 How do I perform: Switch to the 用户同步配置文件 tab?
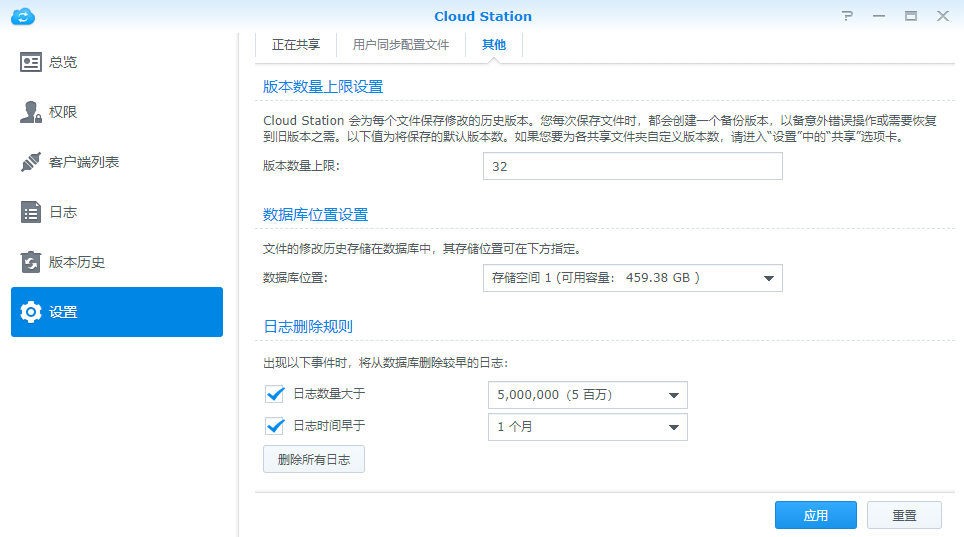tap(401, 45)
